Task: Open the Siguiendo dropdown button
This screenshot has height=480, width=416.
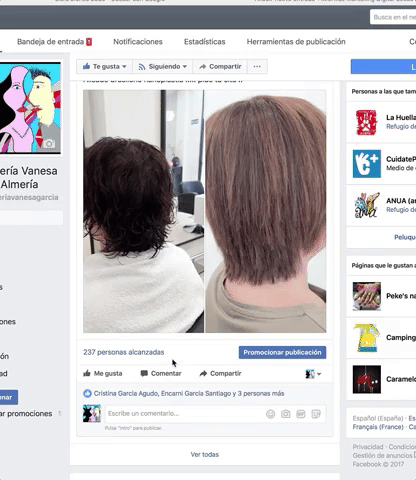Action: pos(163,67)
